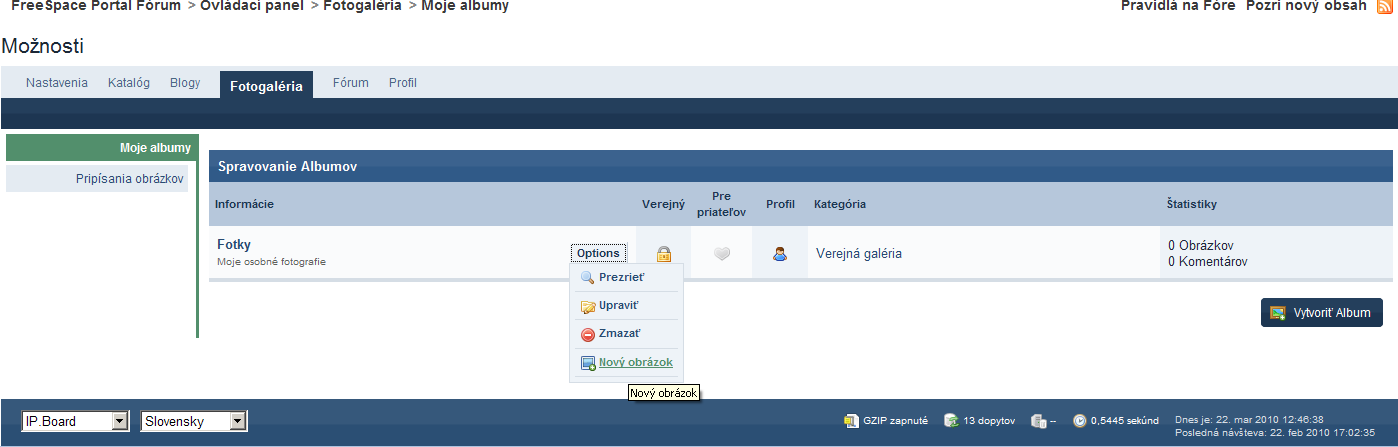Click the RSS feed icon
This screenshot has width=1398, height=447.
click(x=1385, y=6)
